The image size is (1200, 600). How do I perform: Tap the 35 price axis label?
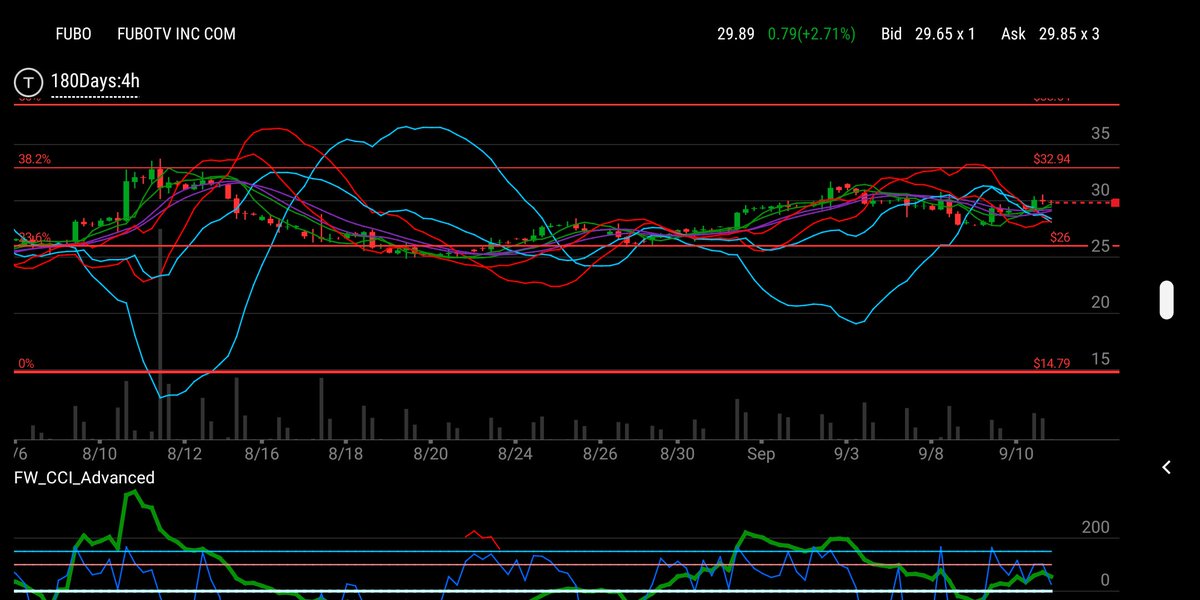1100,134
